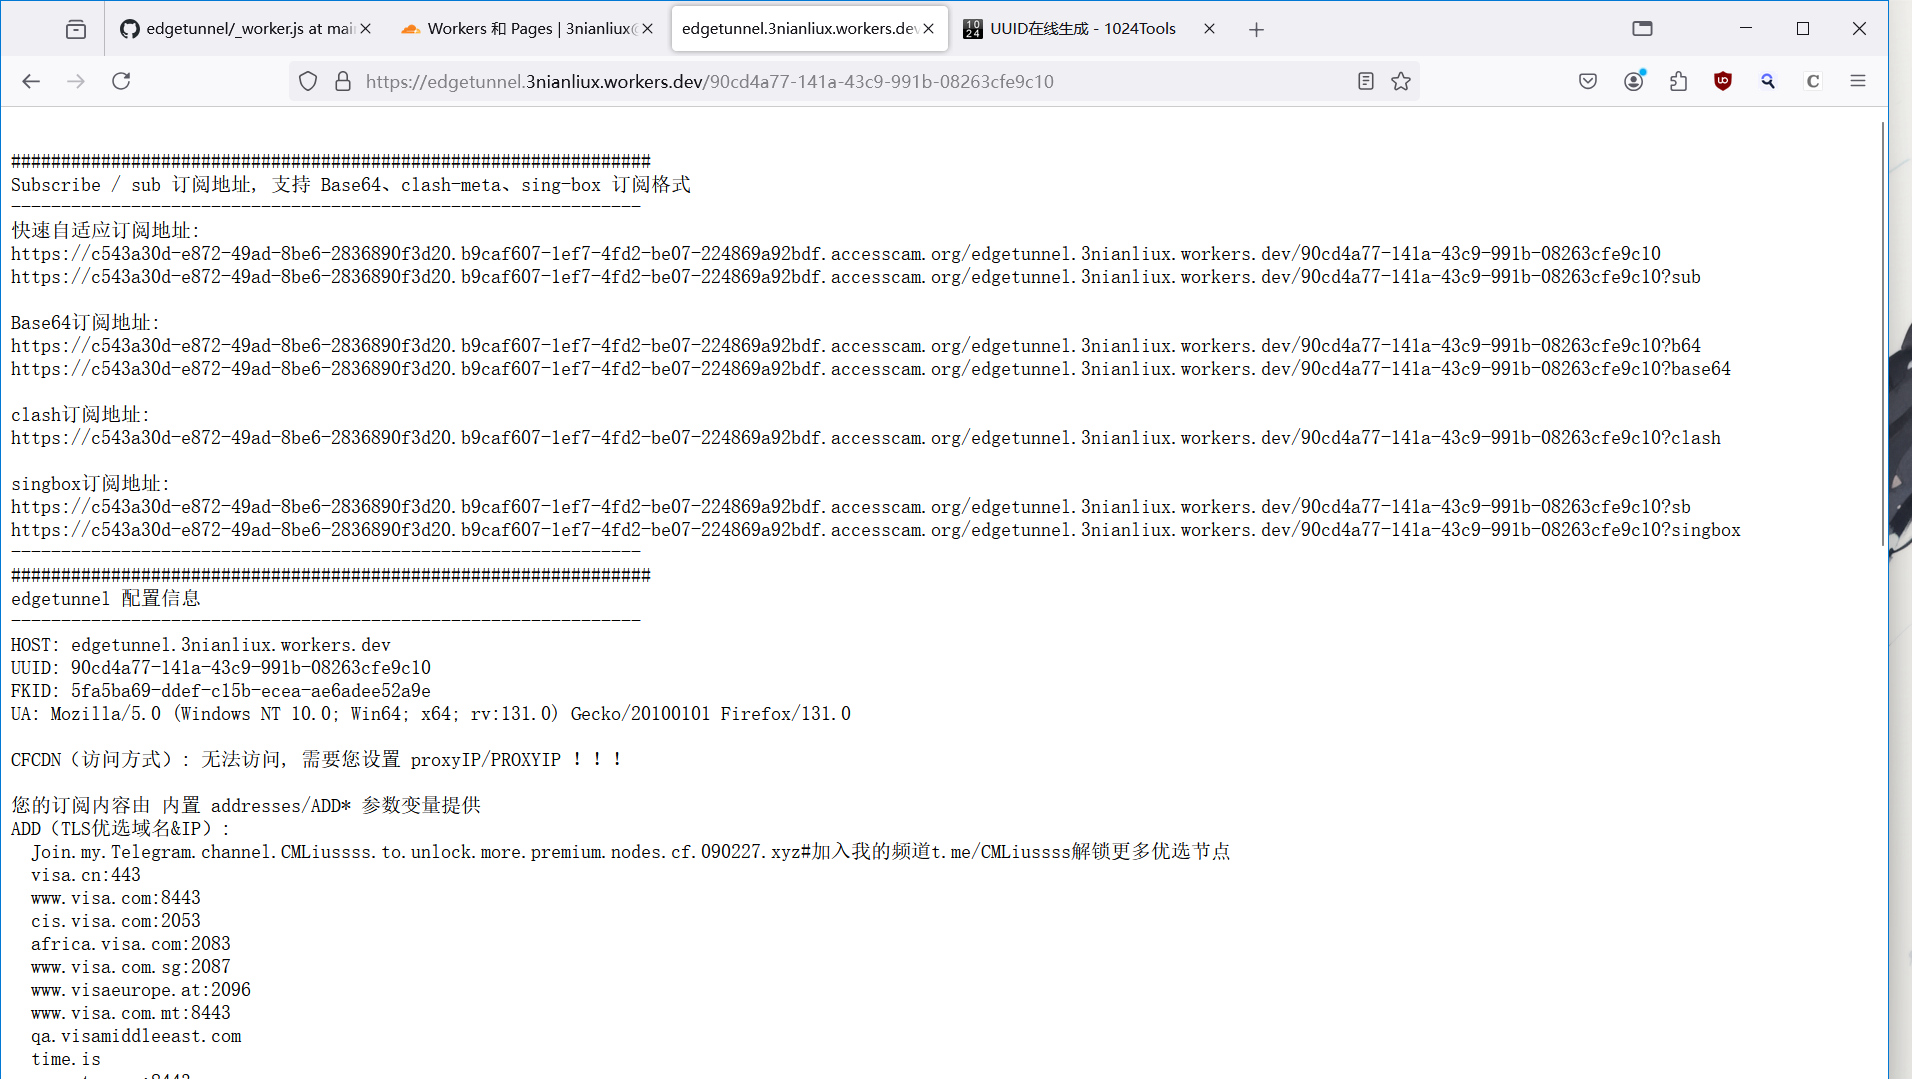
Task: Click the 'Base64订阅地址:' label
Action: point(86,323)
